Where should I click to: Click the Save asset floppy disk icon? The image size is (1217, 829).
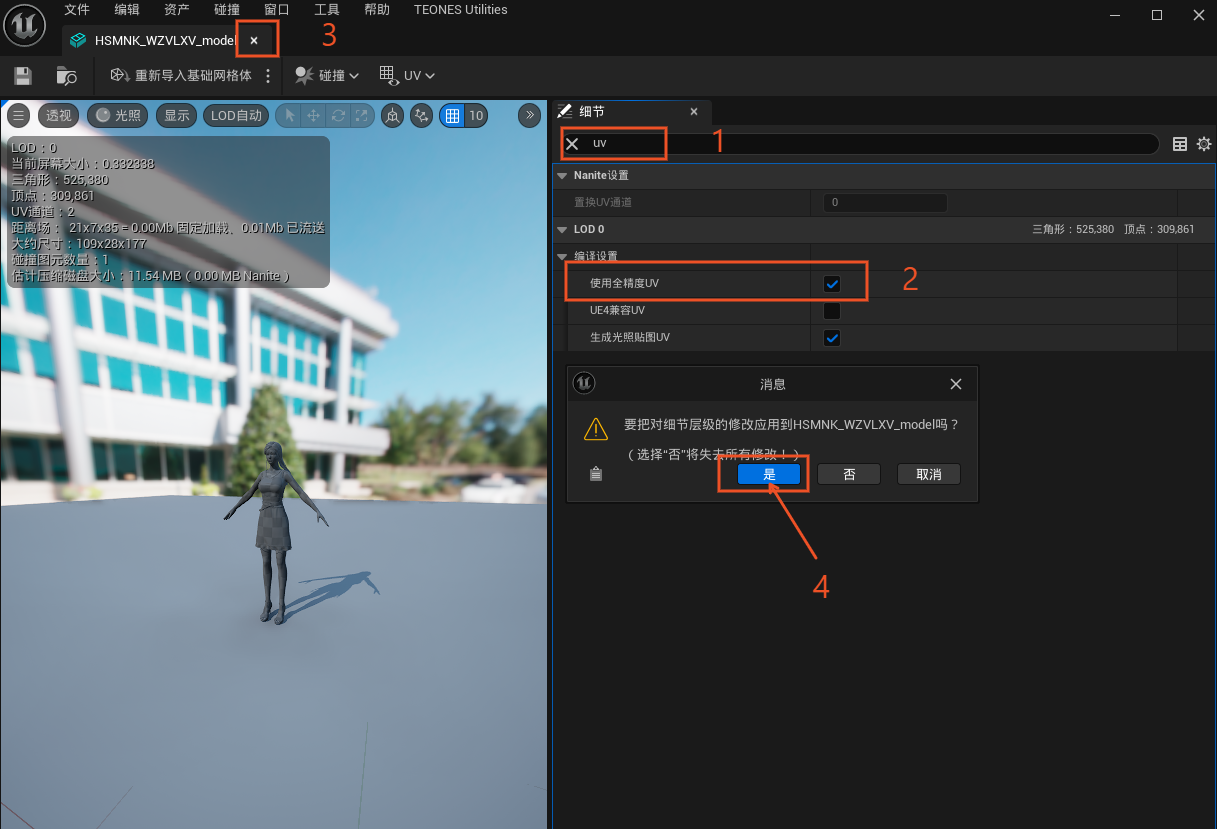[23, 76]
